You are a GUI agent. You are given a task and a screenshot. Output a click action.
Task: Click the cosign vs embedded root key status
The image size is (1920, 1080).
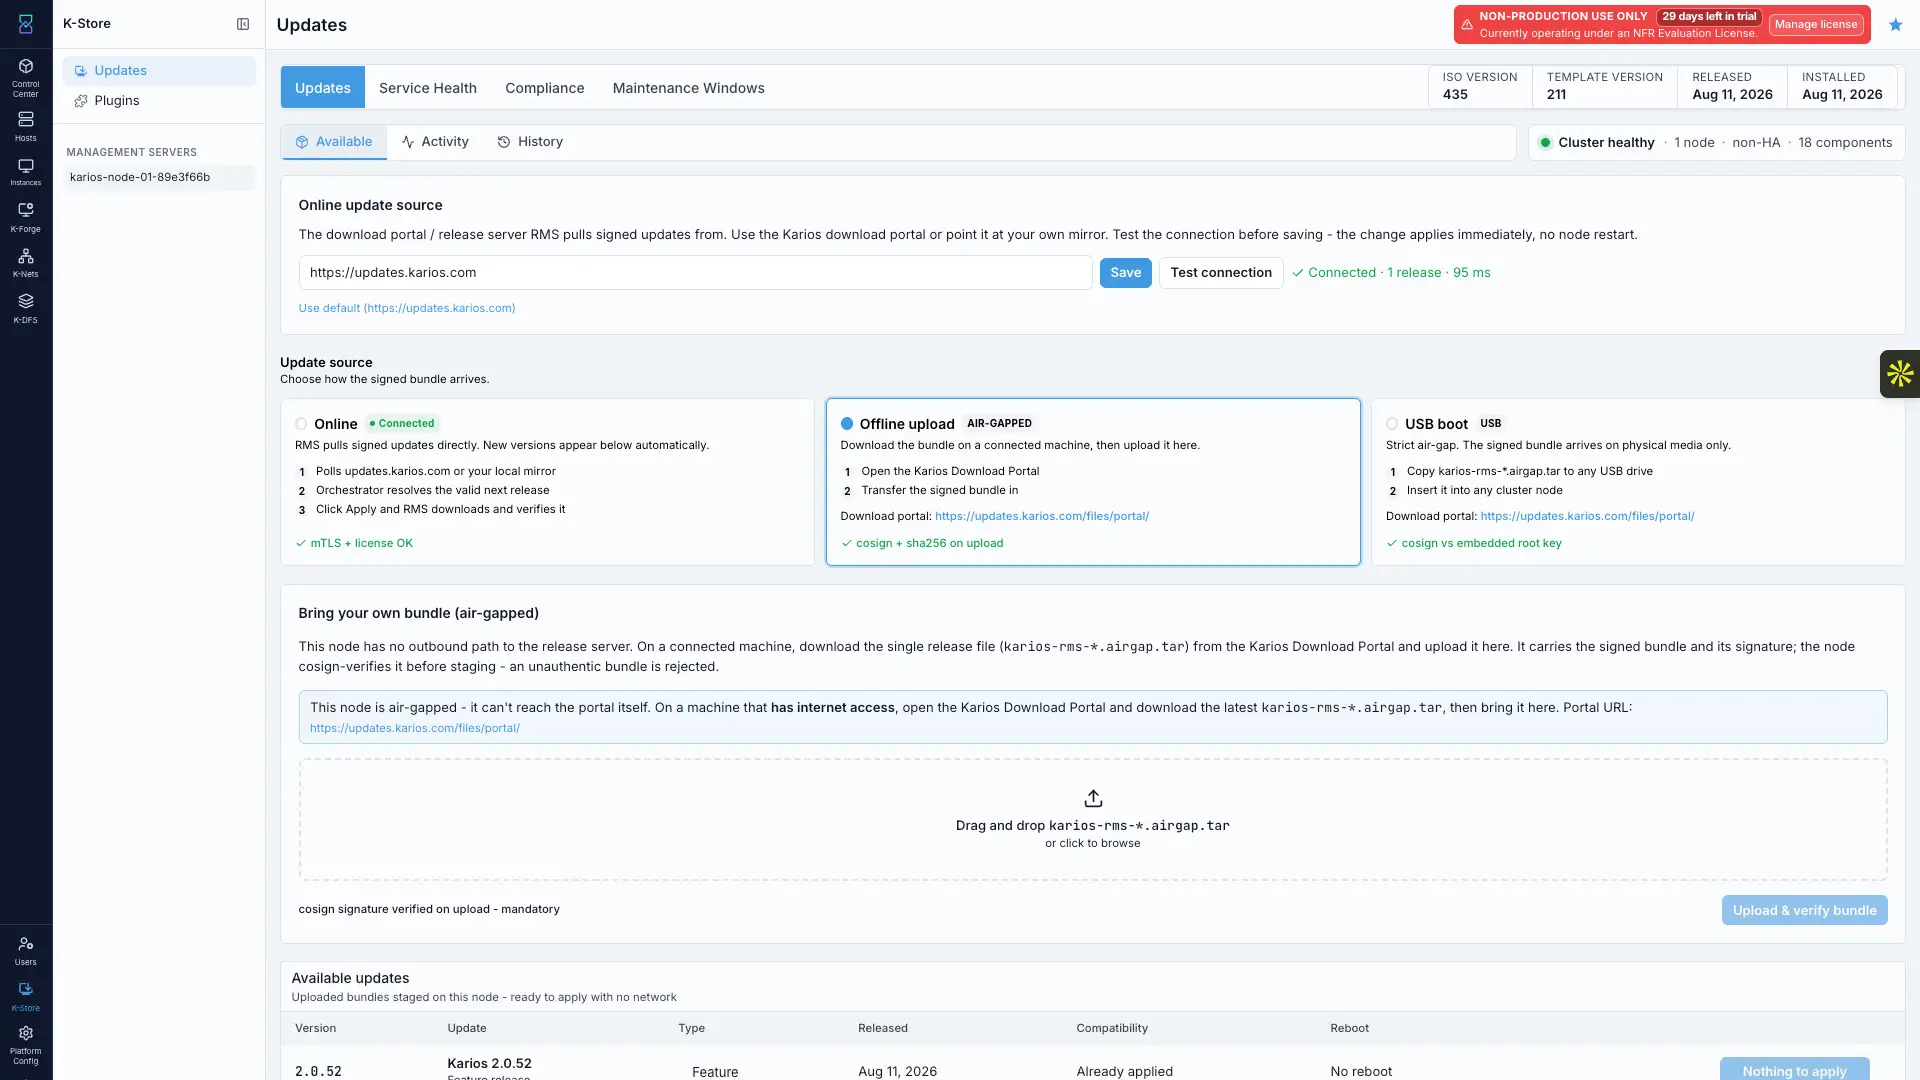1474,544
